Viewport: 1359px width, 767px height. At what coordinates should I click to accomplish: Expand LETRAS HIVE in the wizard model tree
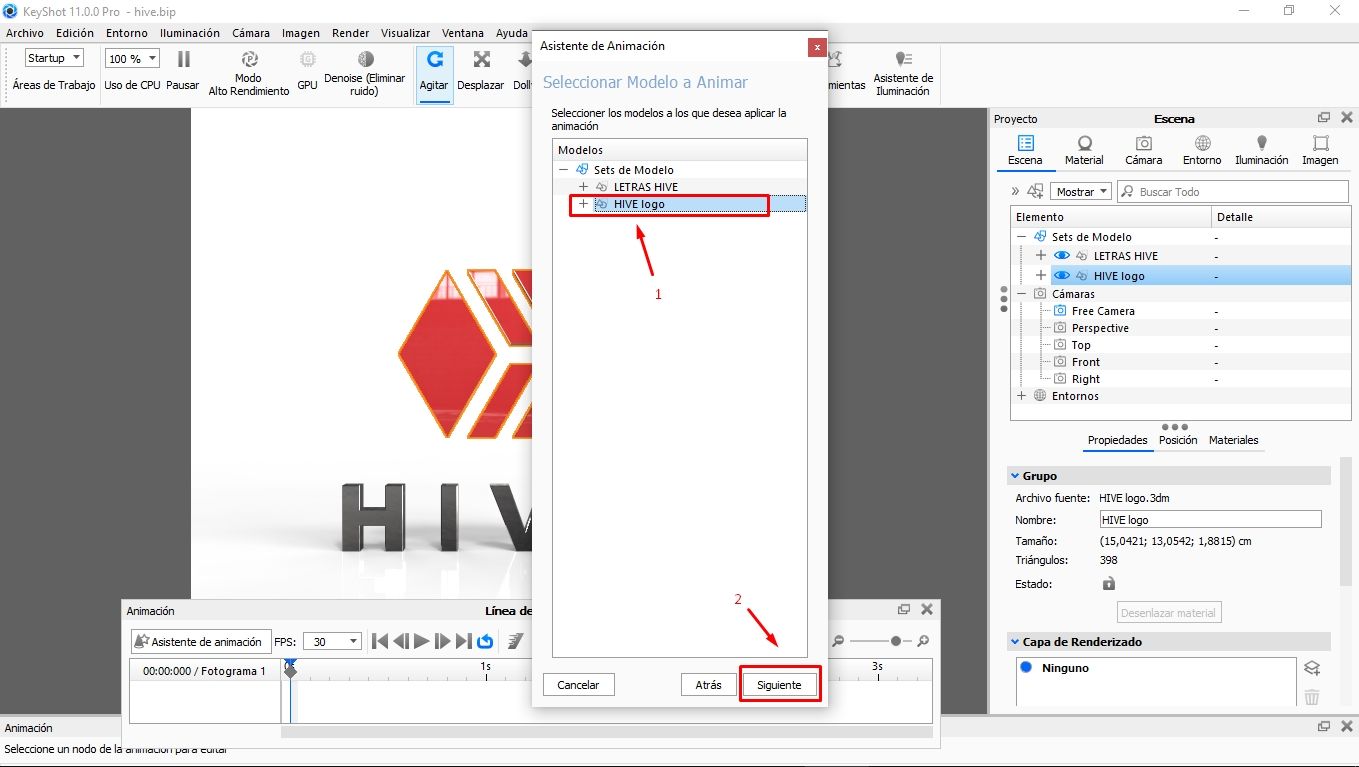coord(583,187)
